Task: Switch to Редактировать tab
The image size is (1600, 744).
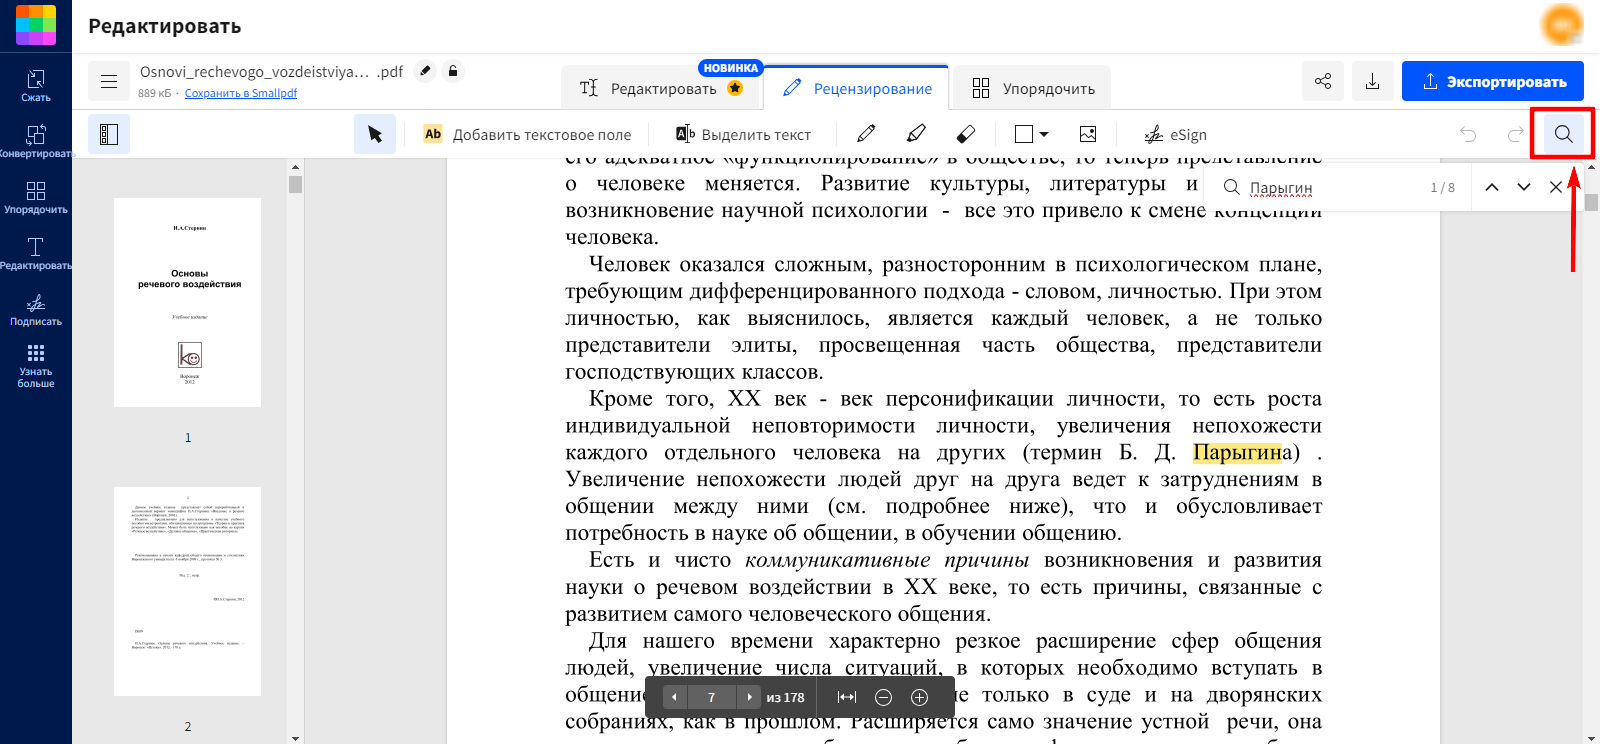Action: [661, 88]
